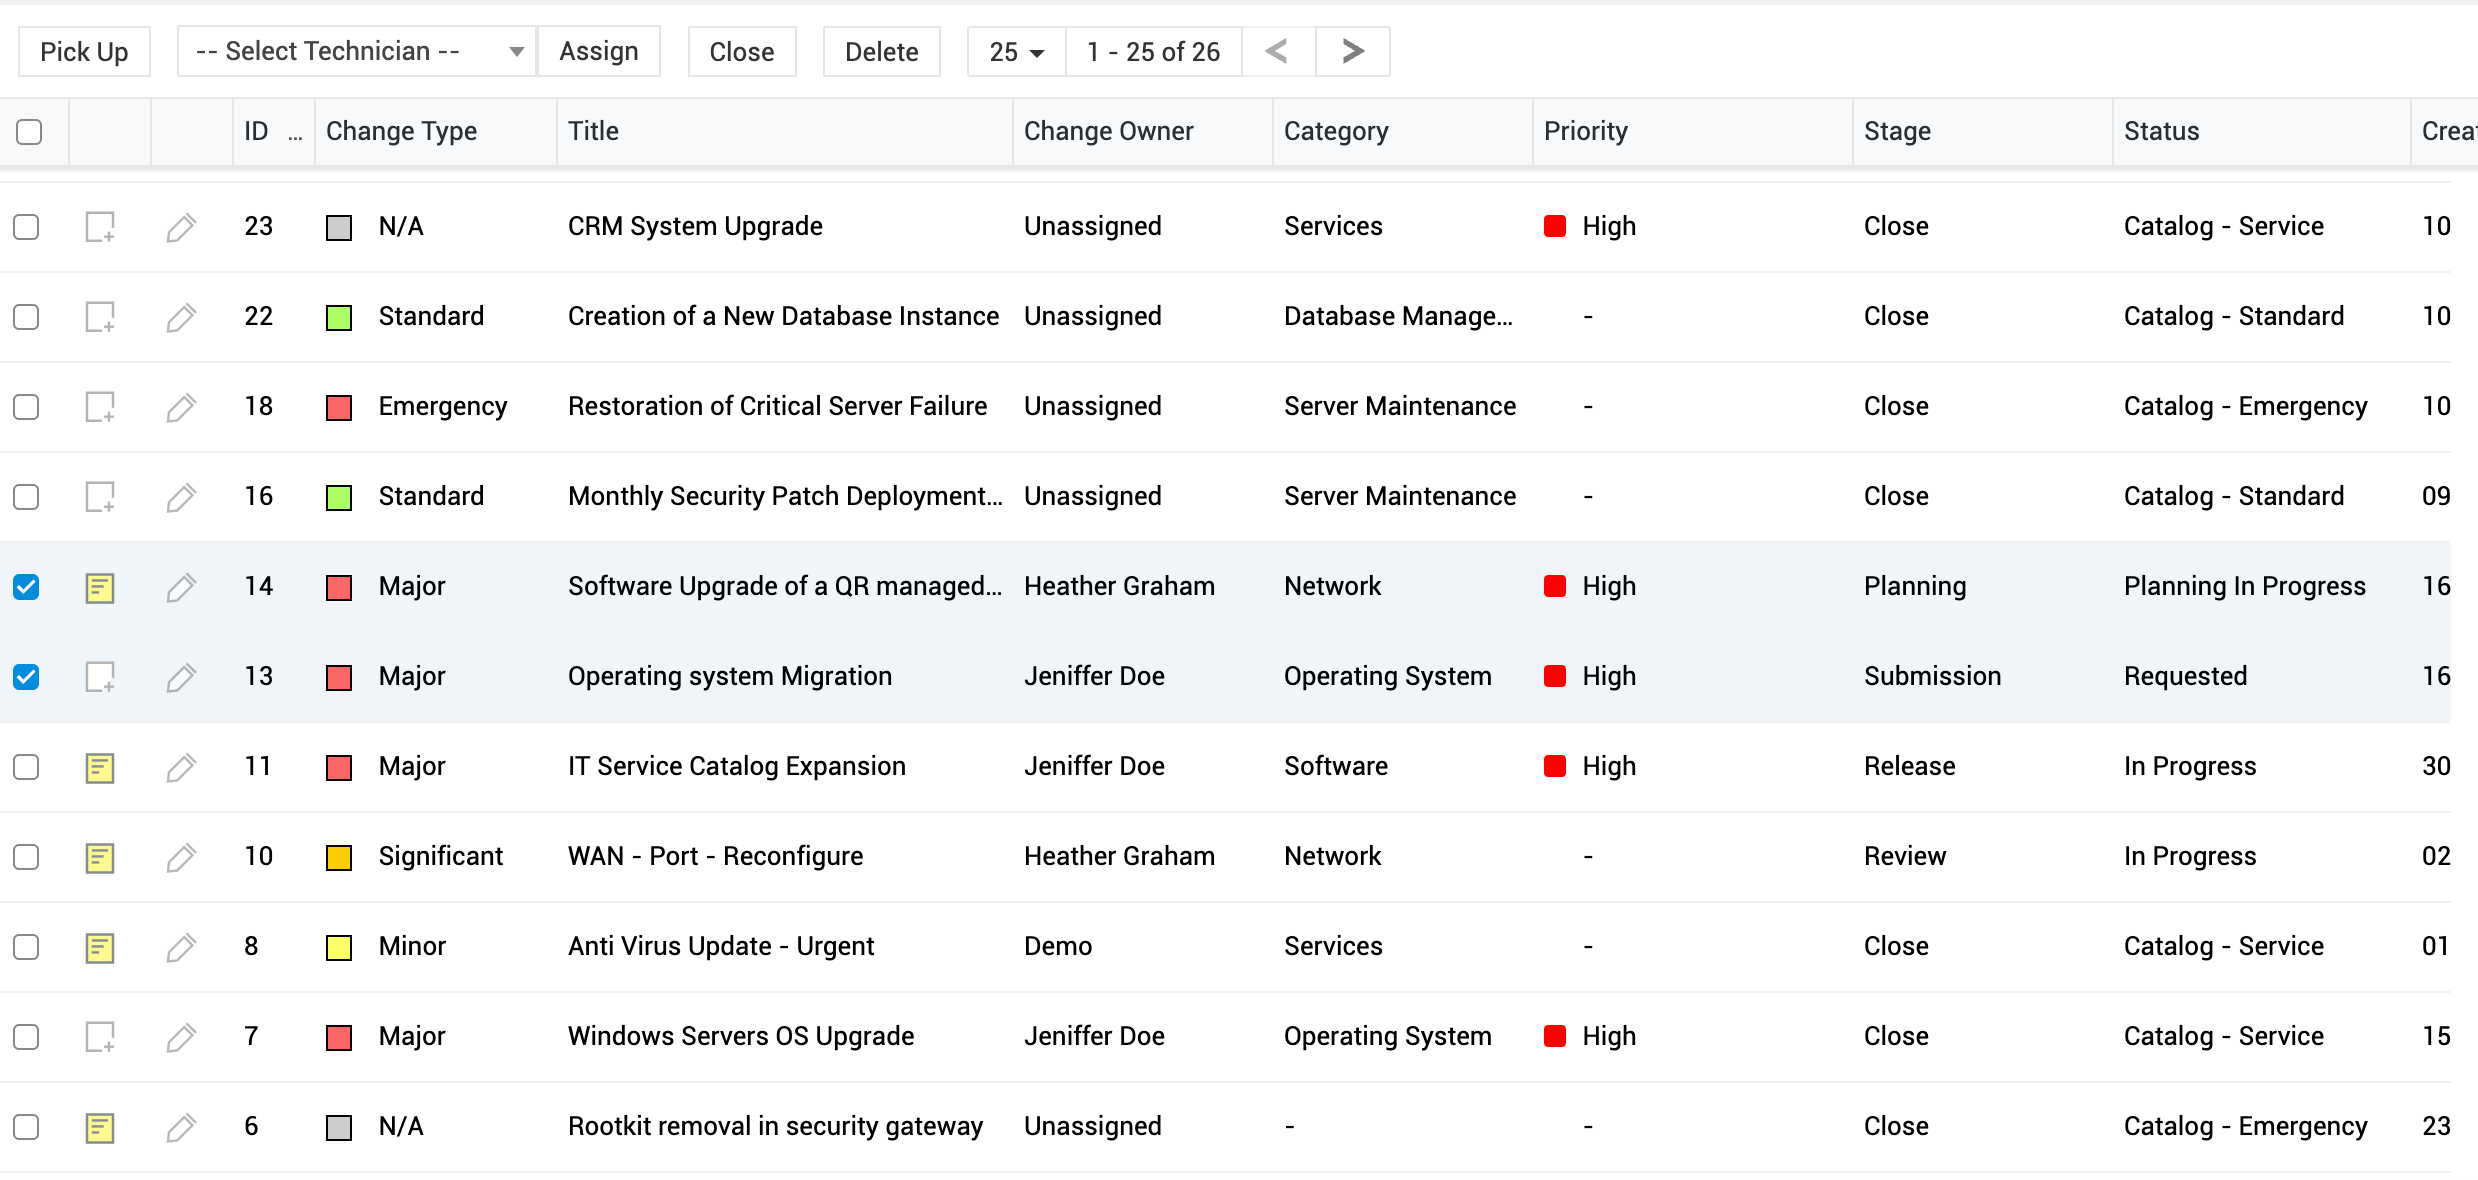The image size is (2478, 1180).
Task: Expand the 25 per-page dropdown
Action: coord(1016,51)
